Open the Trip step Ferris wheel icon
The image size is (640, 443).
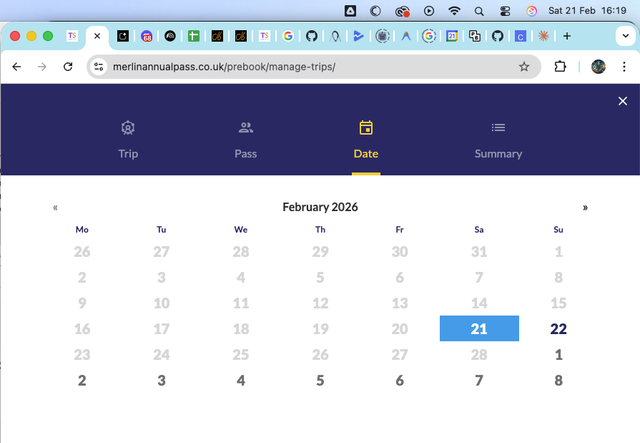(128, 128)
